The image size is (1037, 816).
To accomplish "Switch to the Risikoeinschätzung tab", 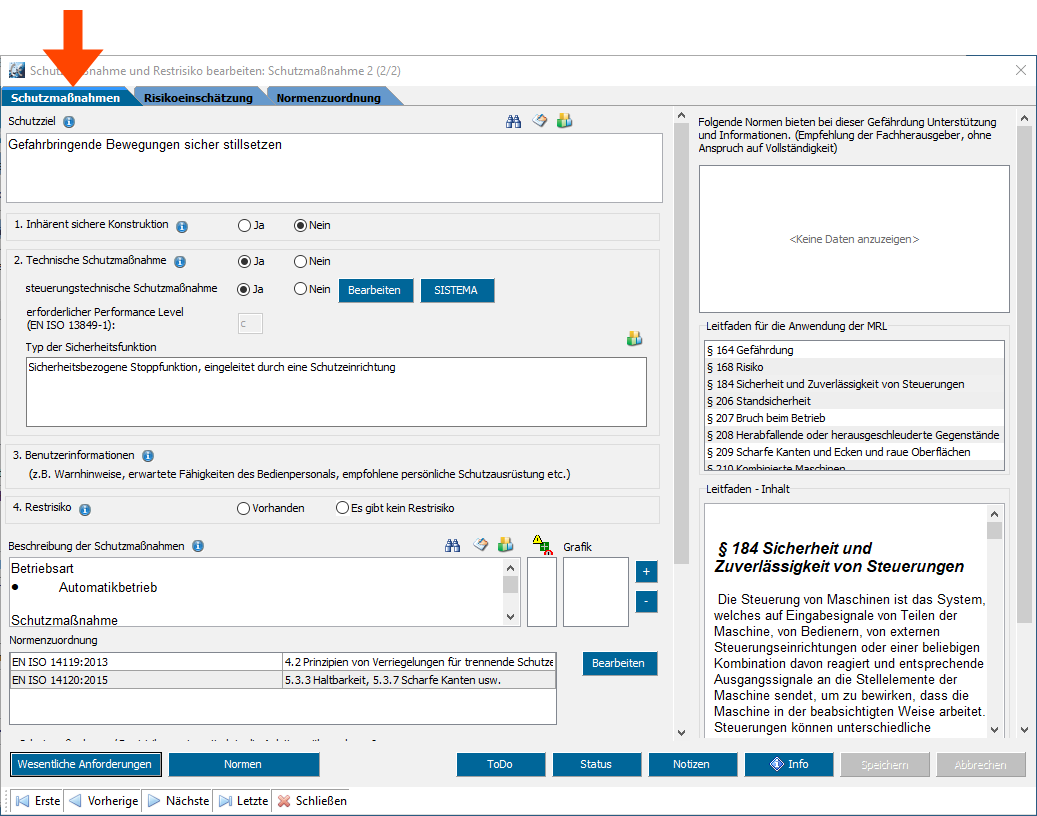I will coord(198,98).
